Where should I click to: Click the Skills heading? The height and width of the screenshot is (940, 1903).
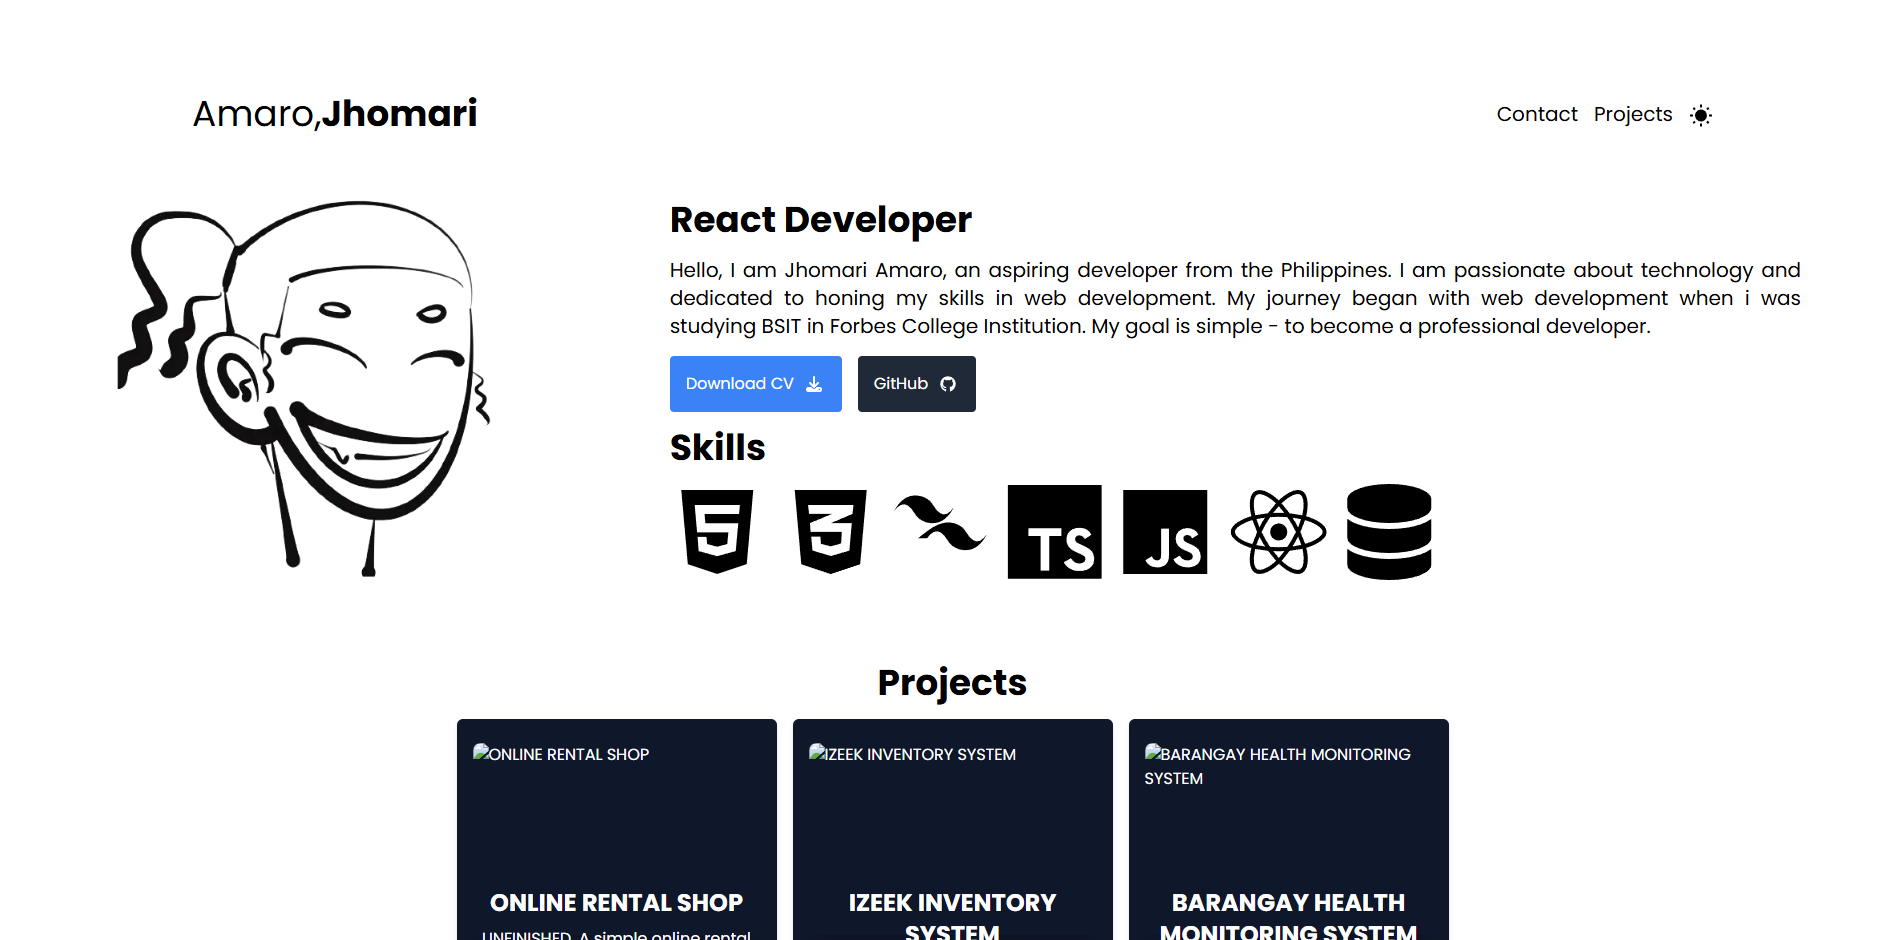717,447
